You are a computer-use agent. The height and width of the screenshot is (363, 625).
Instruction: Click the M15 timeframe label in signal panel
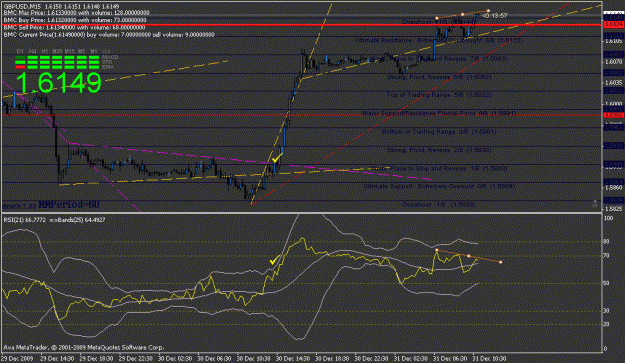69,51
